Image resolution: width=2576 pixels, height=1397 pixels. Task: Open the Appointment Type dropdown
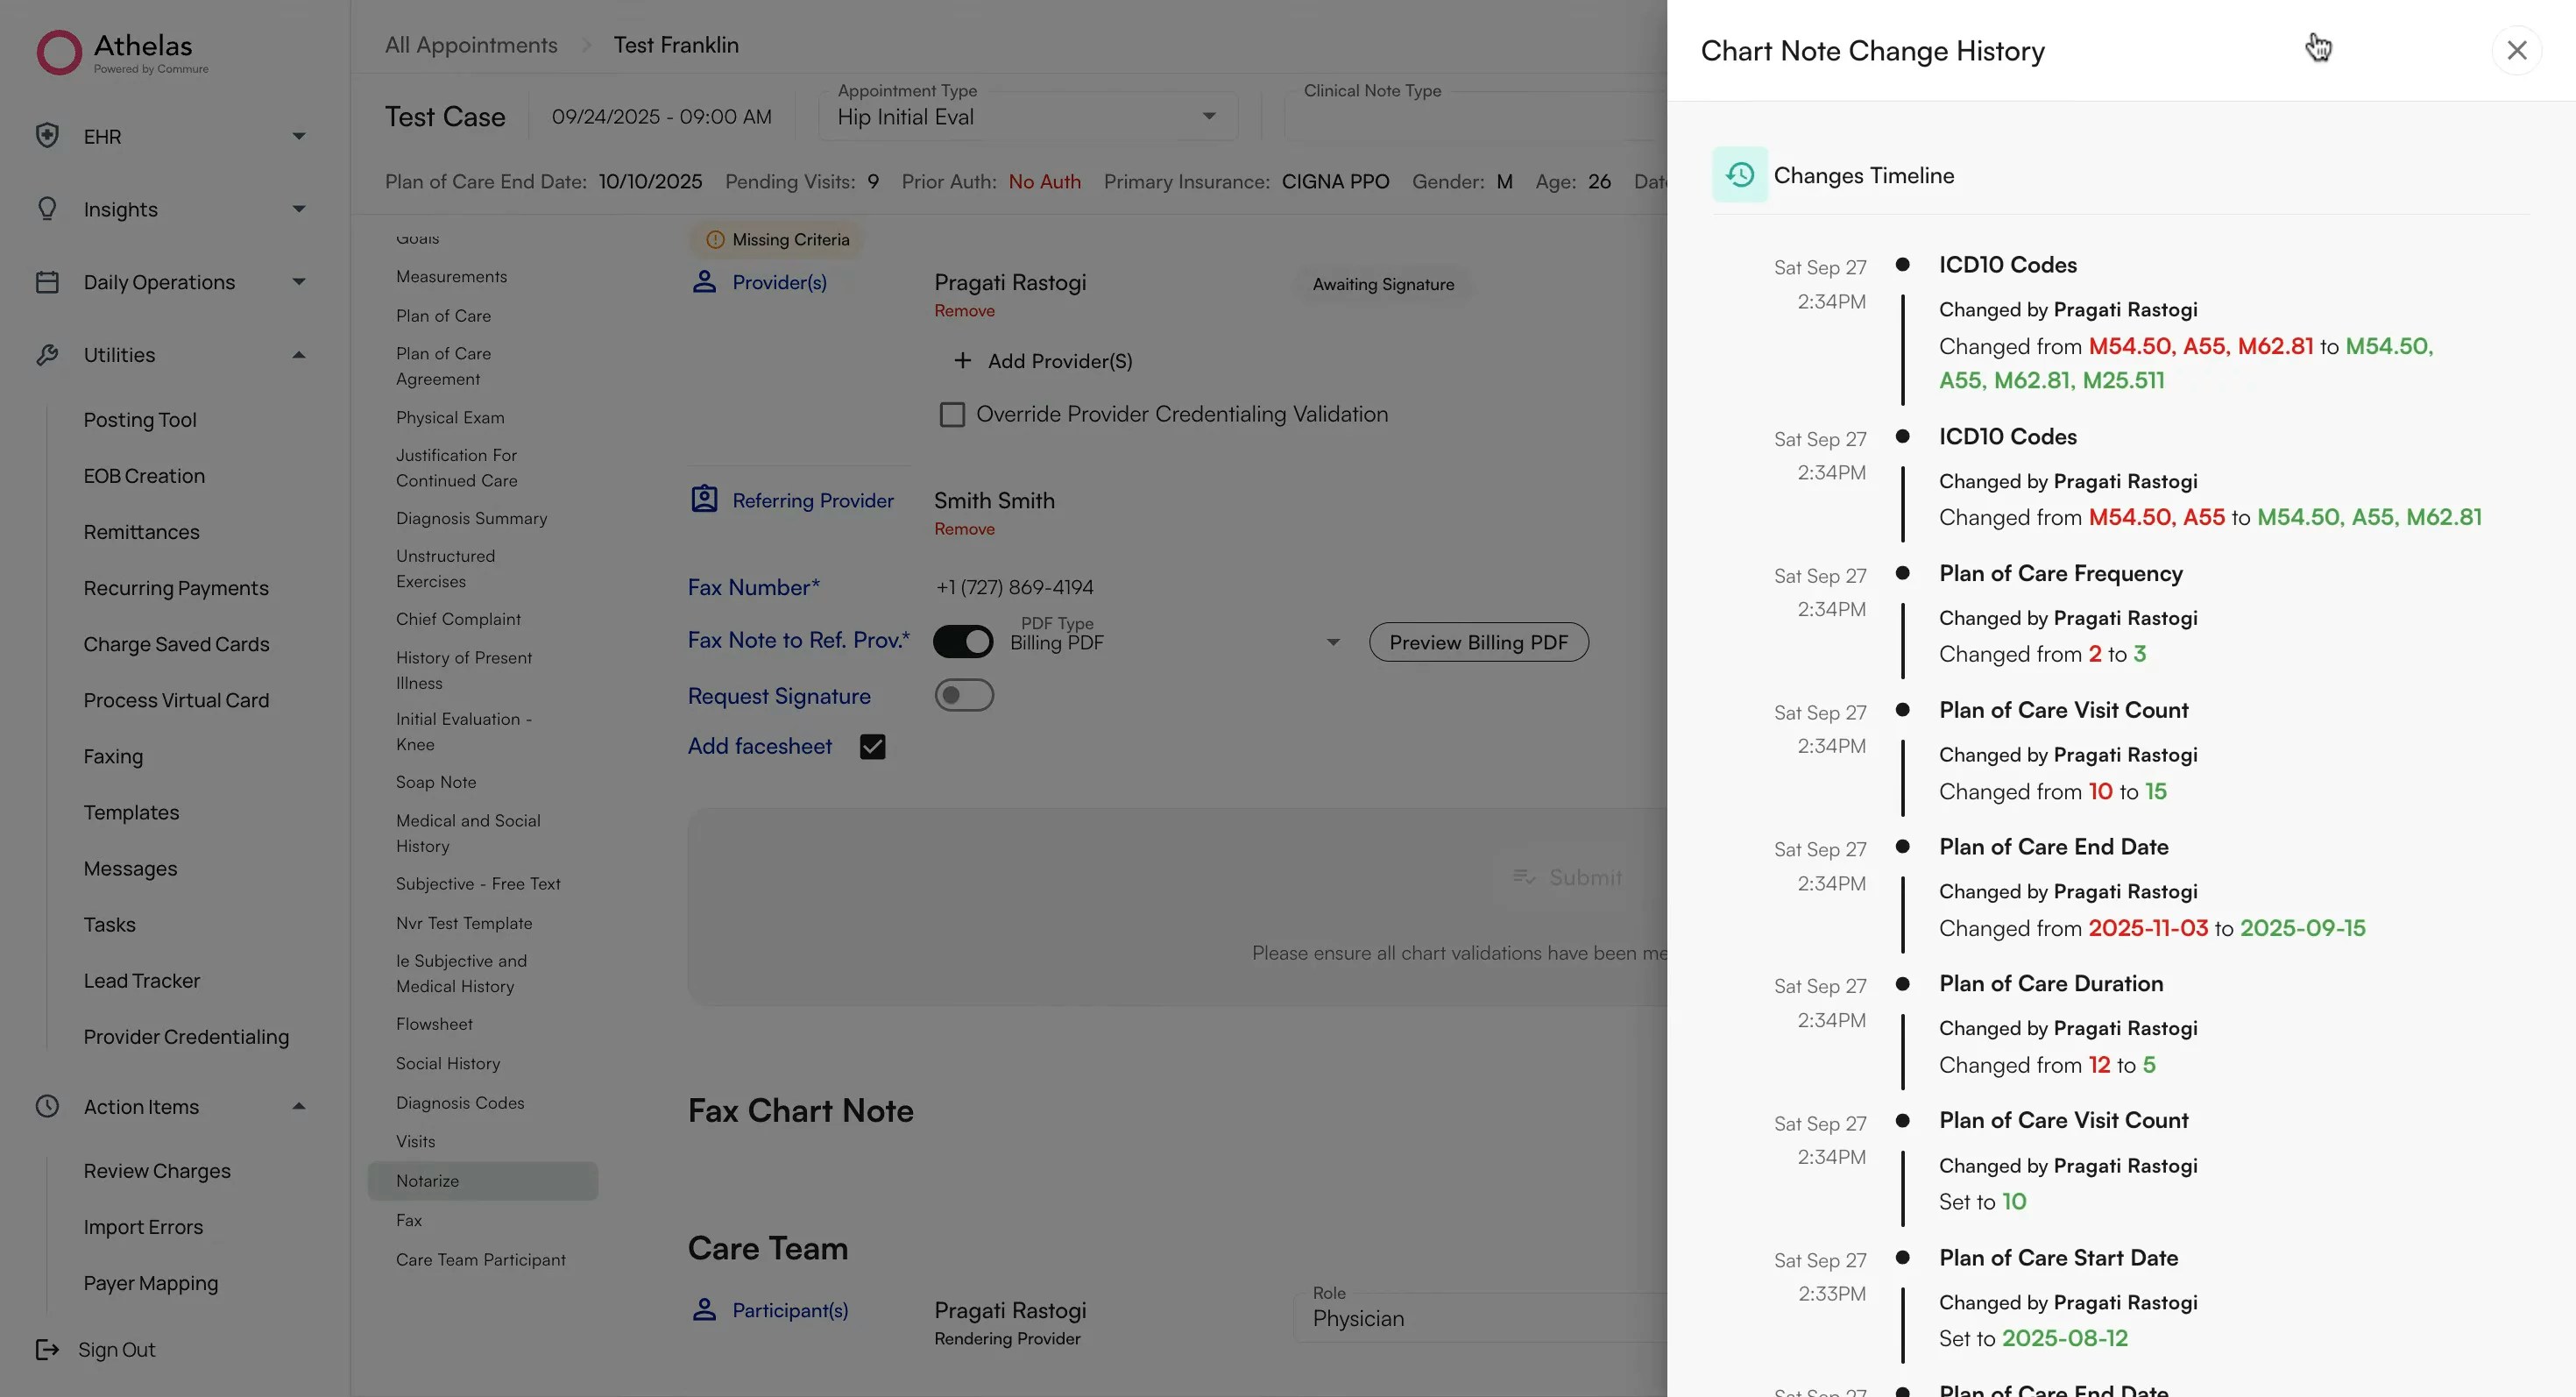(1209, 117)
